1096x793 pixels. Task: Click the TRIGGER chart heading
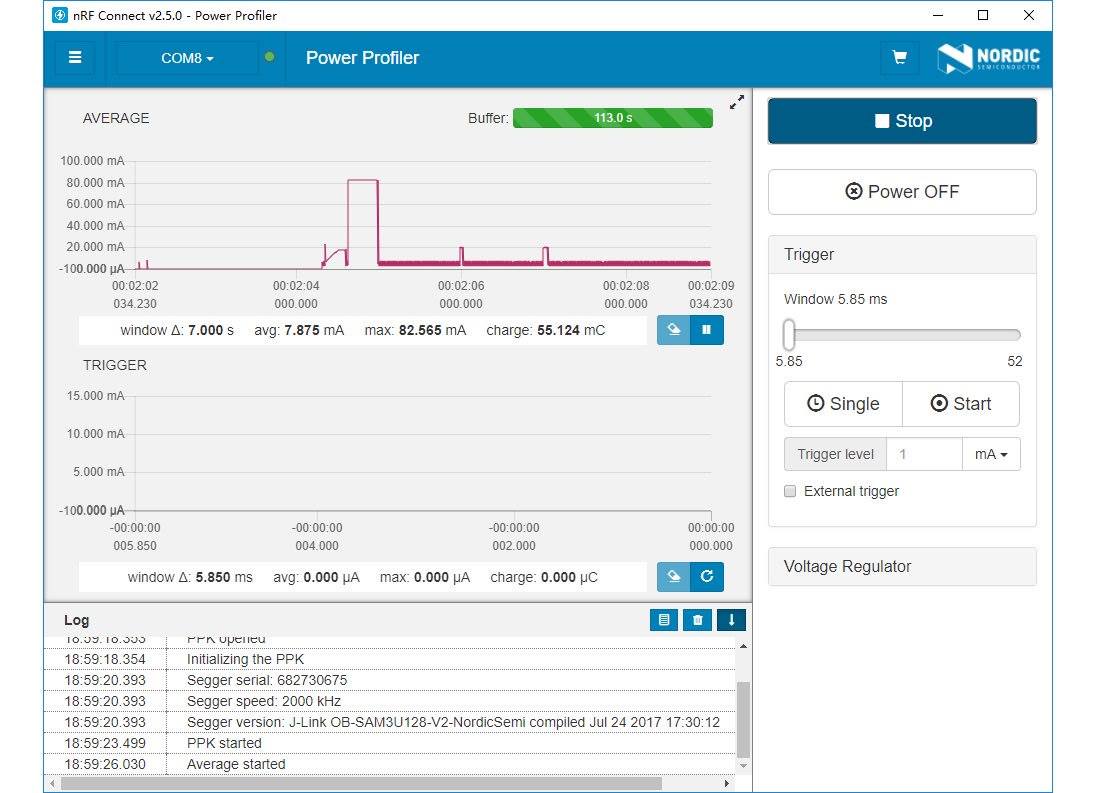(x=115, y=365)
